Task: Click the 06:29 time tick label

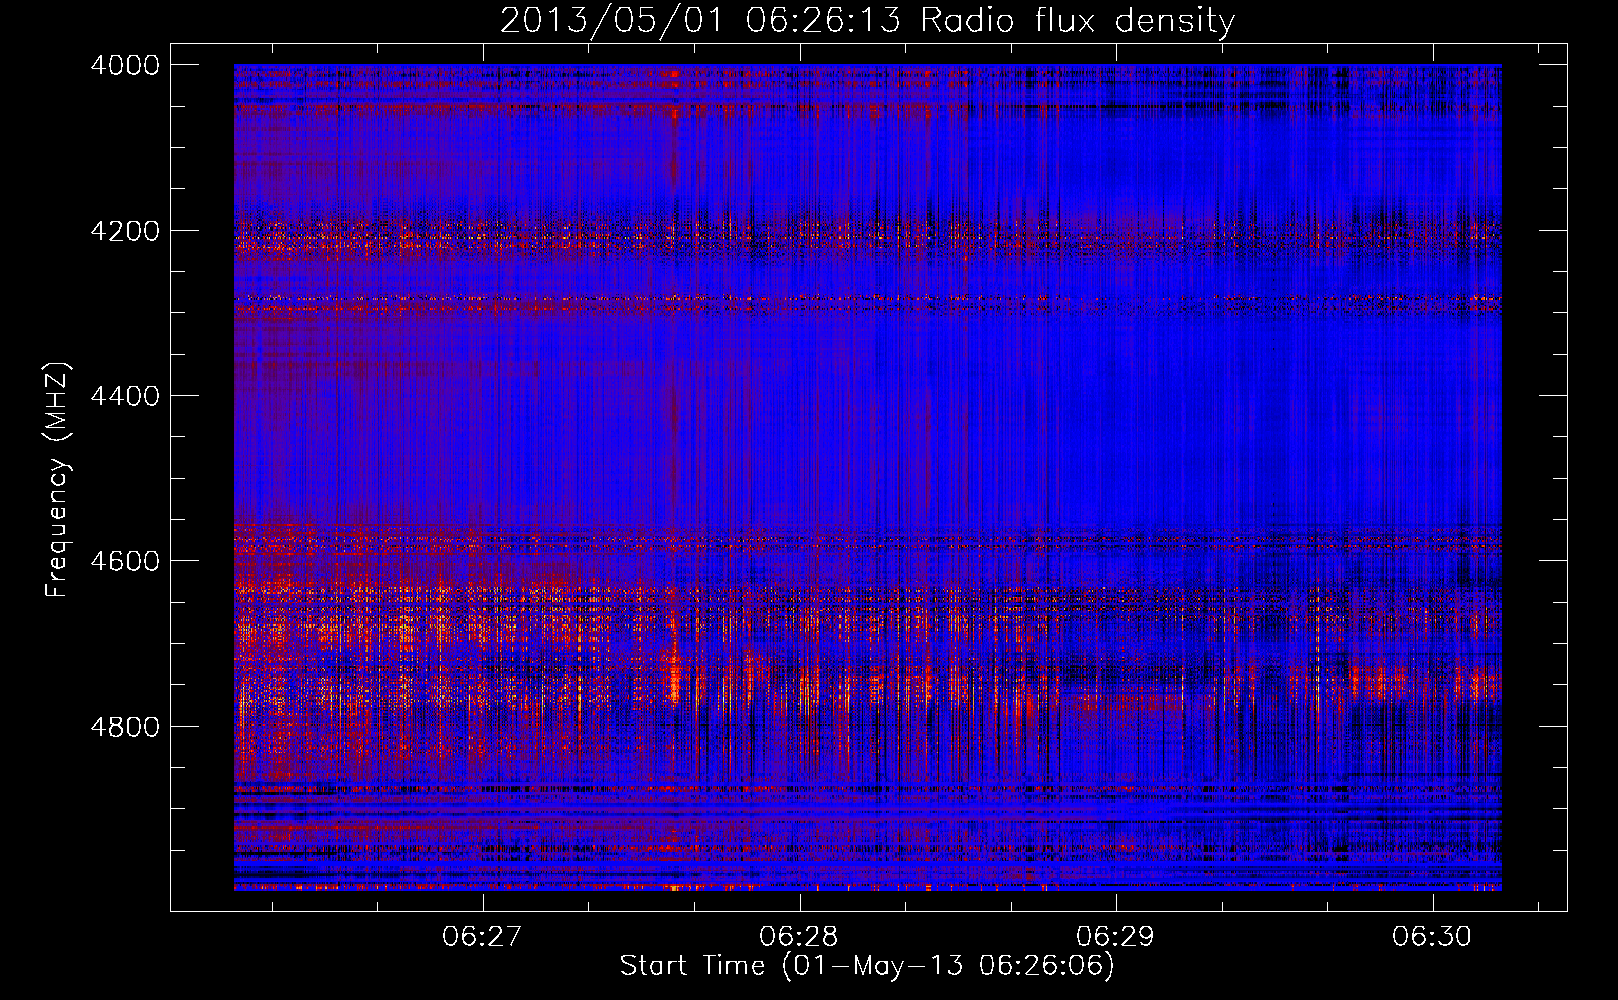Action: [x=1115, y=937]
